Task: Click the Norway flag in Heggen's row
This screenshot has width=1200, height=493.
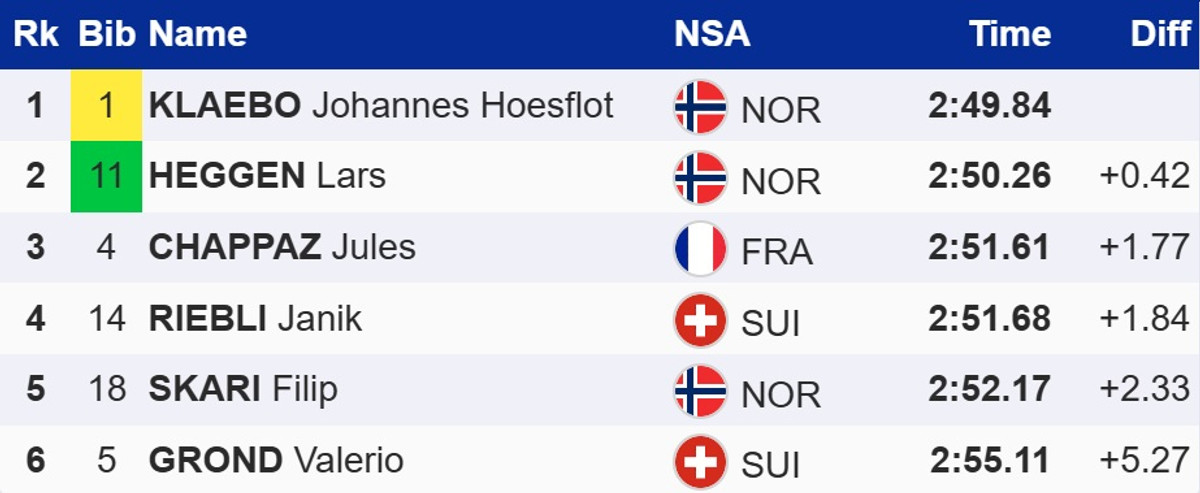Action: pos(700,177)
